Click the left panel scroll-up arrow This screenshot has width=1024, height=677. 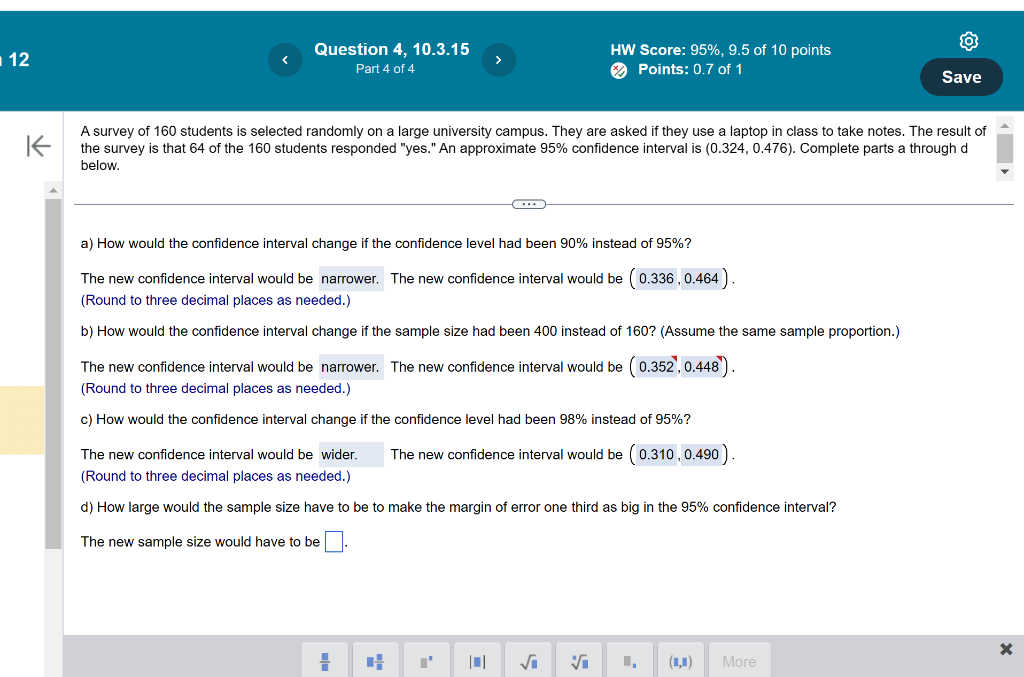tap(54, 191)
